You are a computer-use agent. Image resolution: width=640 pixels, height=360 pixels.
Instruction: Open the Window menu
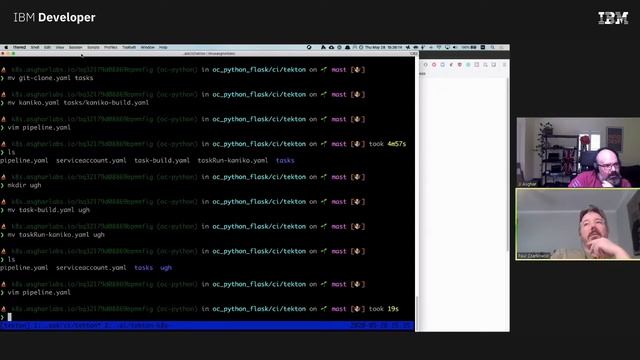tap(147, 47)
